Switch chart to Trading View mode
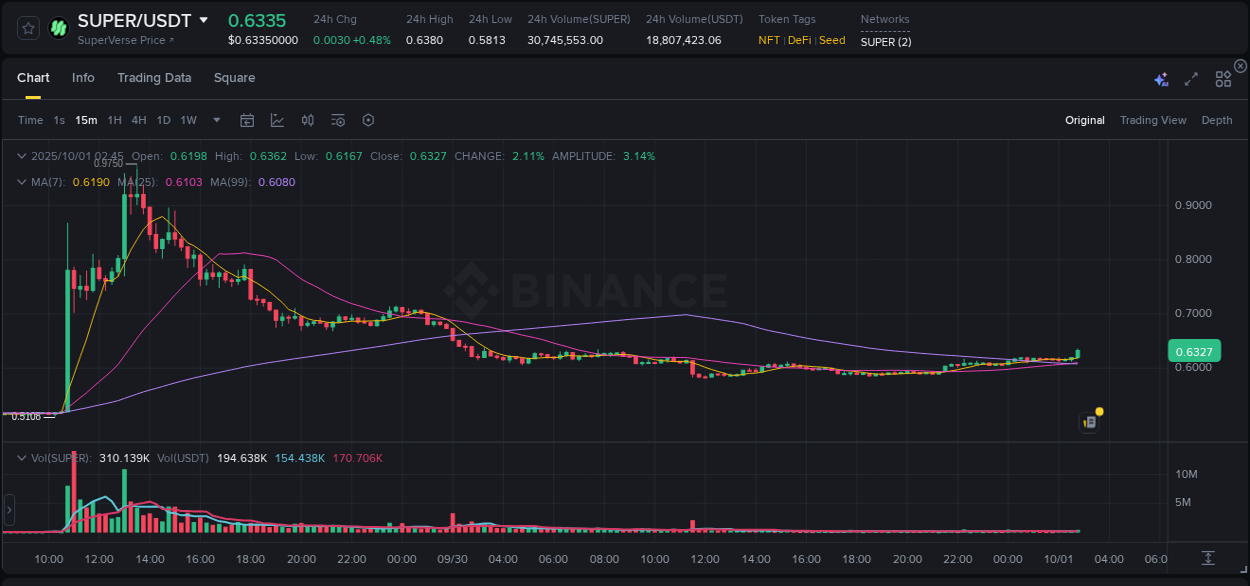 1153,120
